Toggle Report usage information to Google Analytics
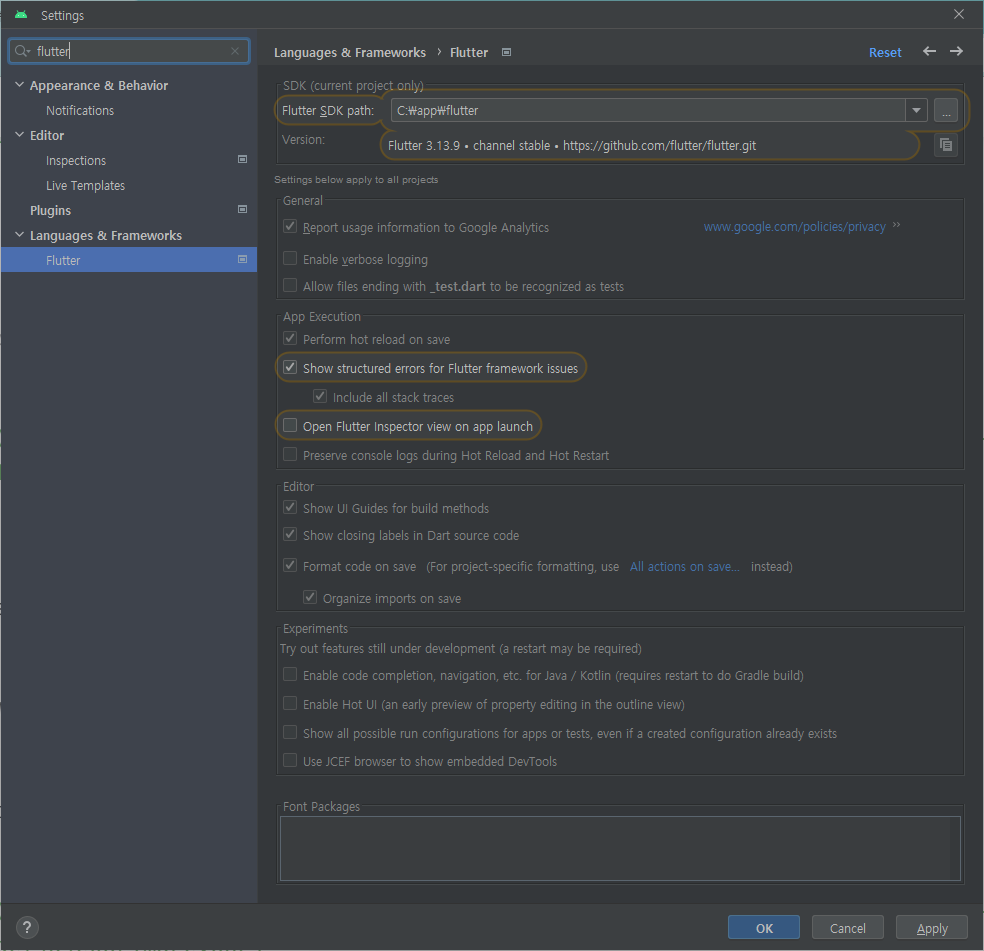 [x=290, y=226]
